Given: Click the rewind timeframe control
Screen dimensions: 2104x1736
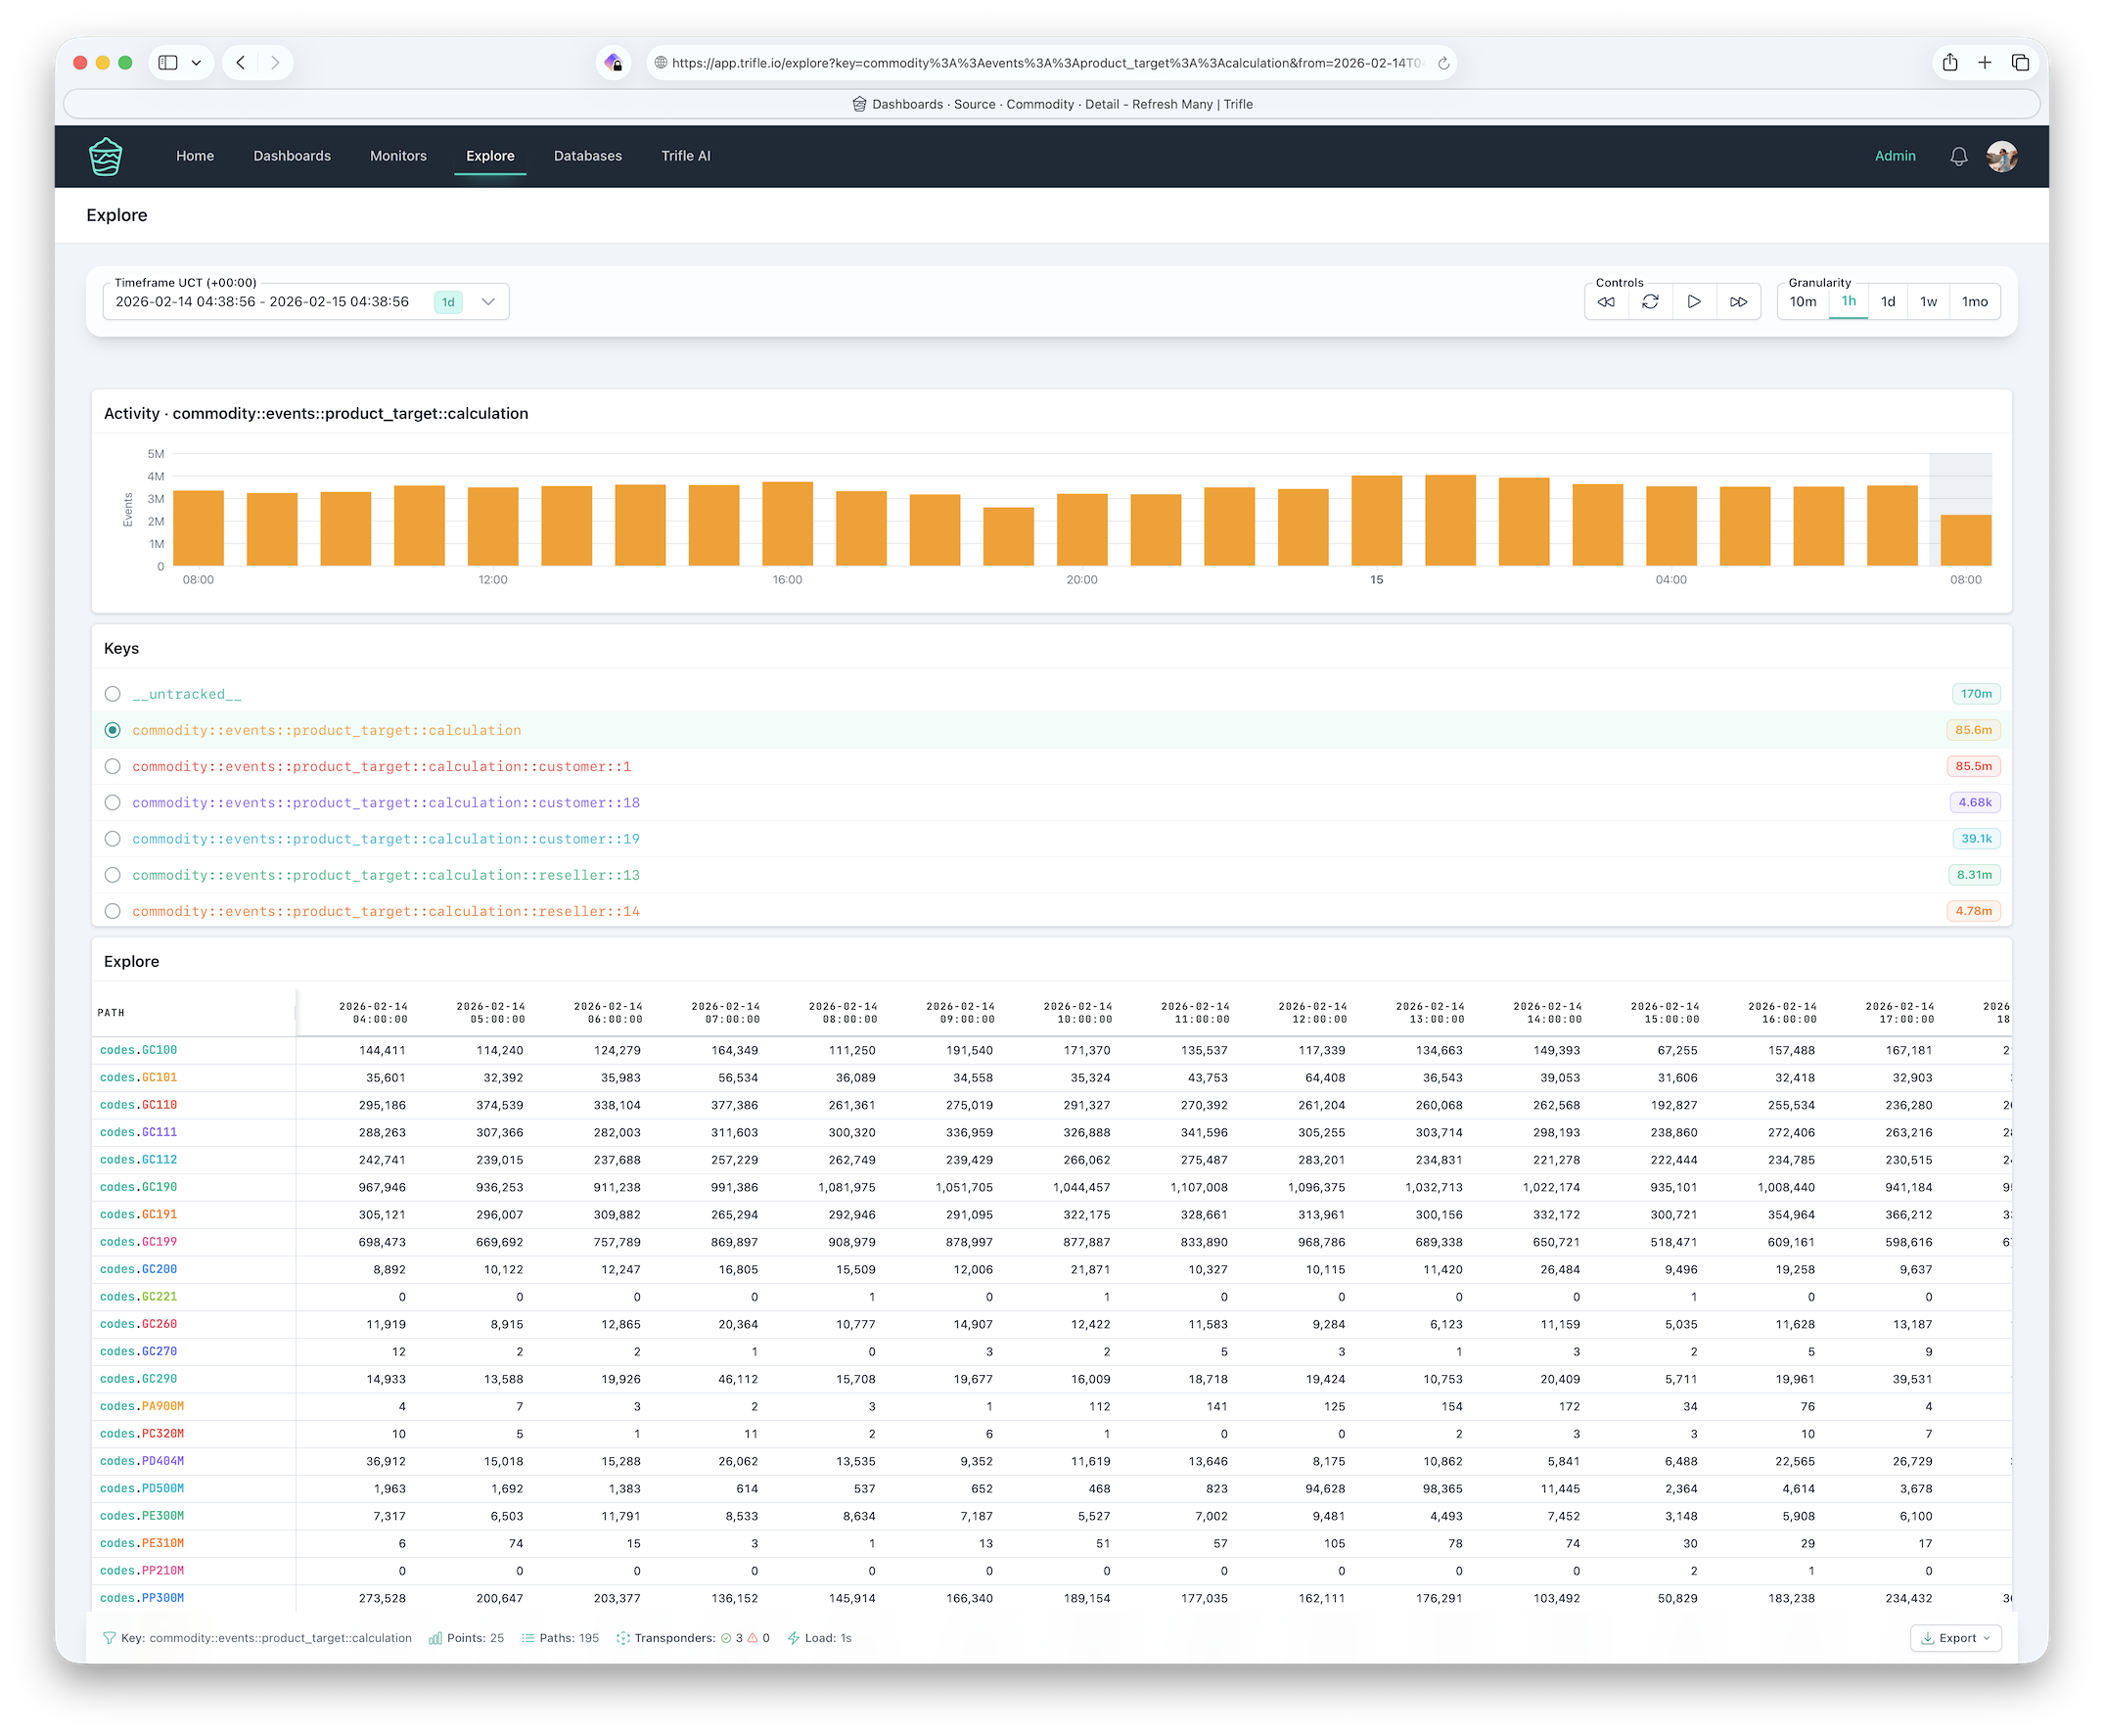Looking at the screenshot, I should 1606,302.
